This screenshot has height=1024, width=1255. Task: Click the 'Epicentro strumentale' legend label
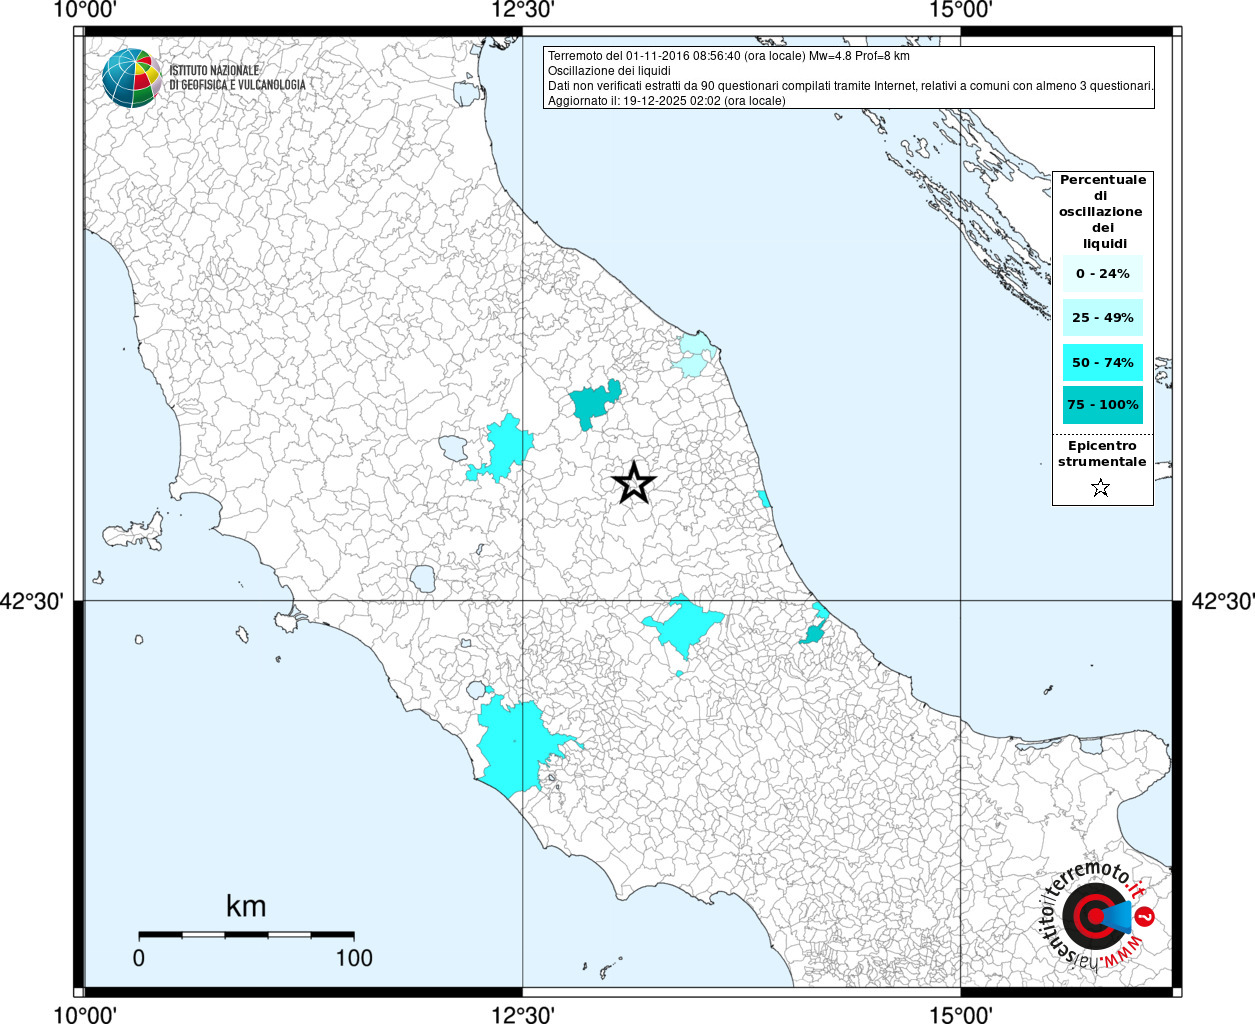coord(1102,454)
